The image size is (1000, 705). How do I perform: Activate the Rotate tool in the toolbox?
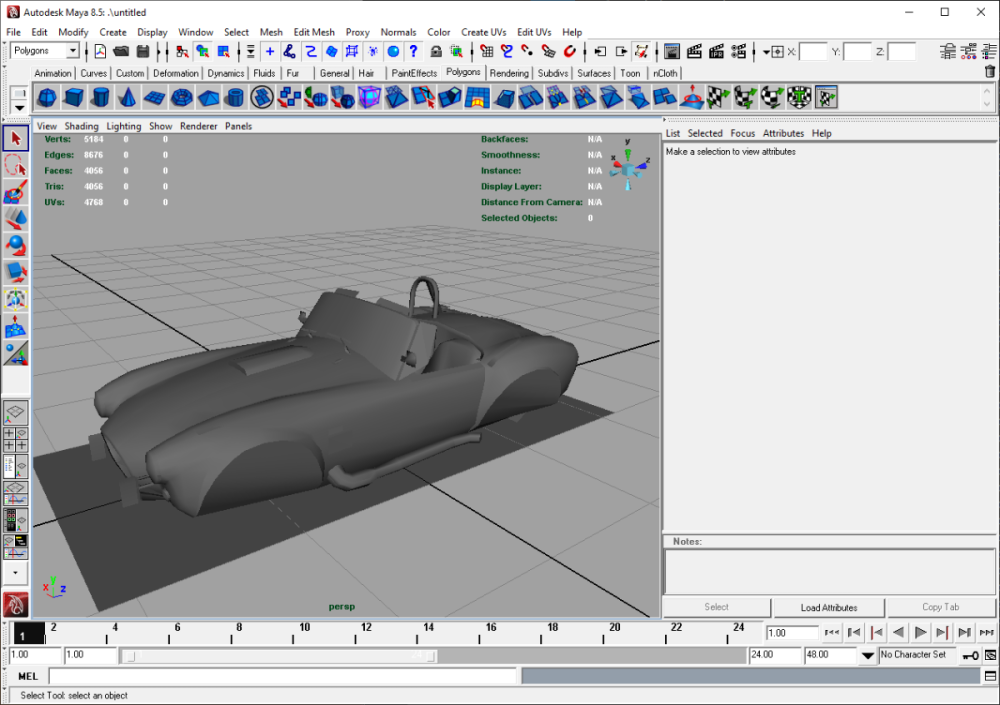(x=16, y=246)
